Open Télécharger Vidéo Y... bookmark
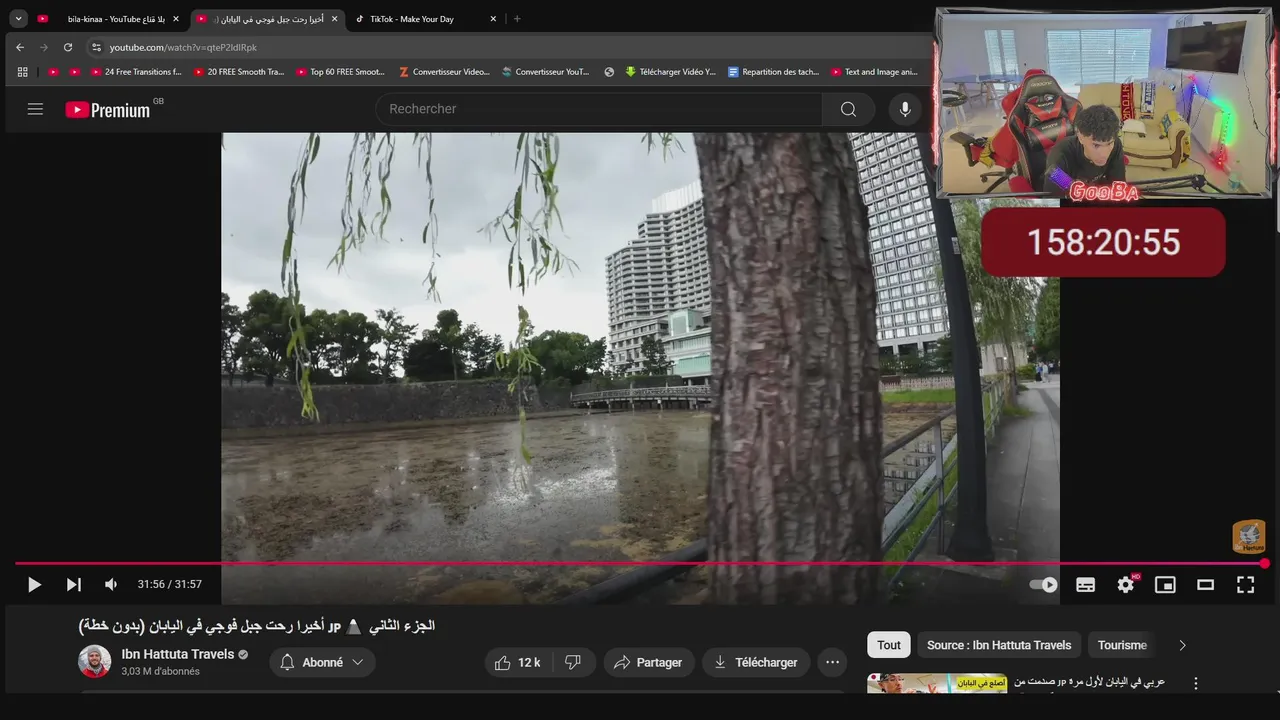Screen dimensions: 1280x720 tap(670, 72)
